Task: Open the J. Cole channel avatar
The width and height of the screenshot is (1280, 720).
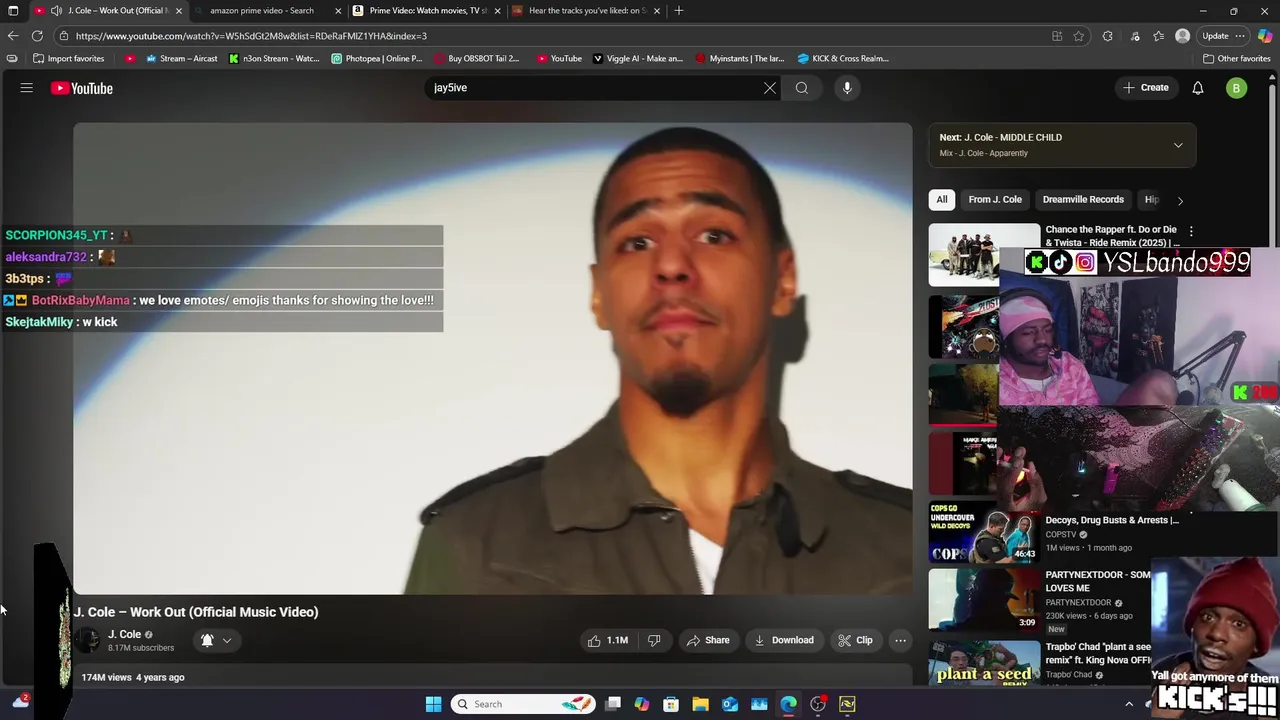Action: coord(87,640)
